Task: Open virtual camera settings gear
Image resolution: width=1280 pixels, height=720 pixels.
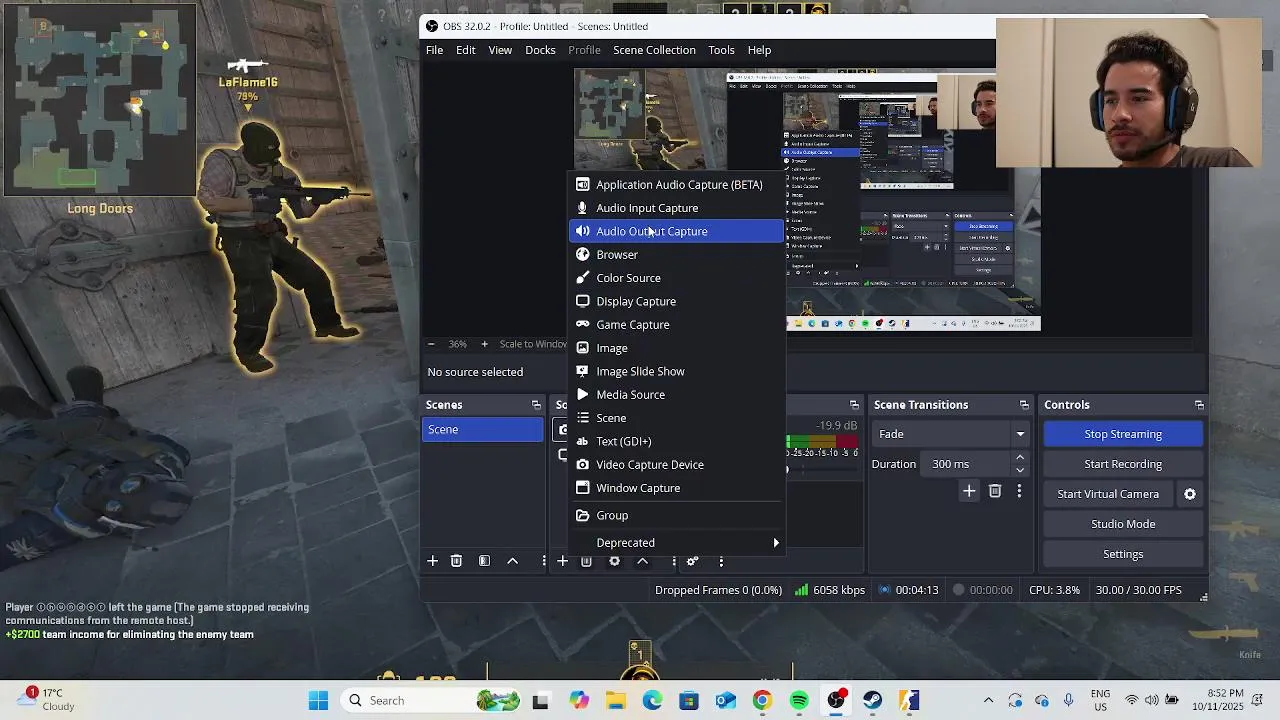Action: coord(1190,494)
